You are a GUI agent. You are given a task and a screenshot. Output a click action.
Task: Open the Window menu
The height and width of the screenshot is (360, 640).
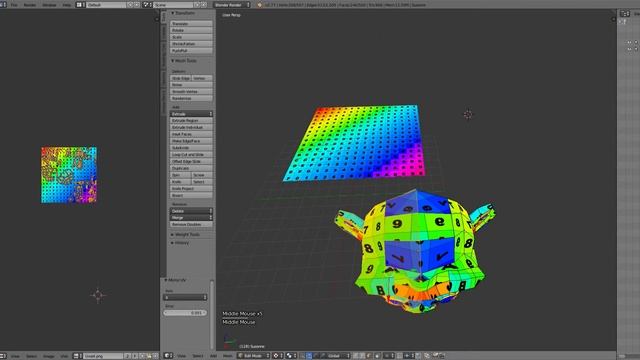(49, 5)
